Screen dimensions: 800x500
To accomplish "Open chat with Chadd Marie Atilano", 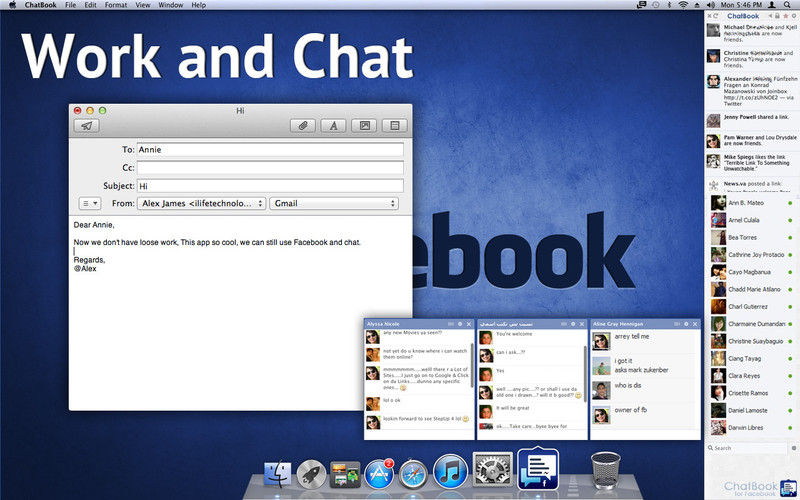I will pos(752,289).
